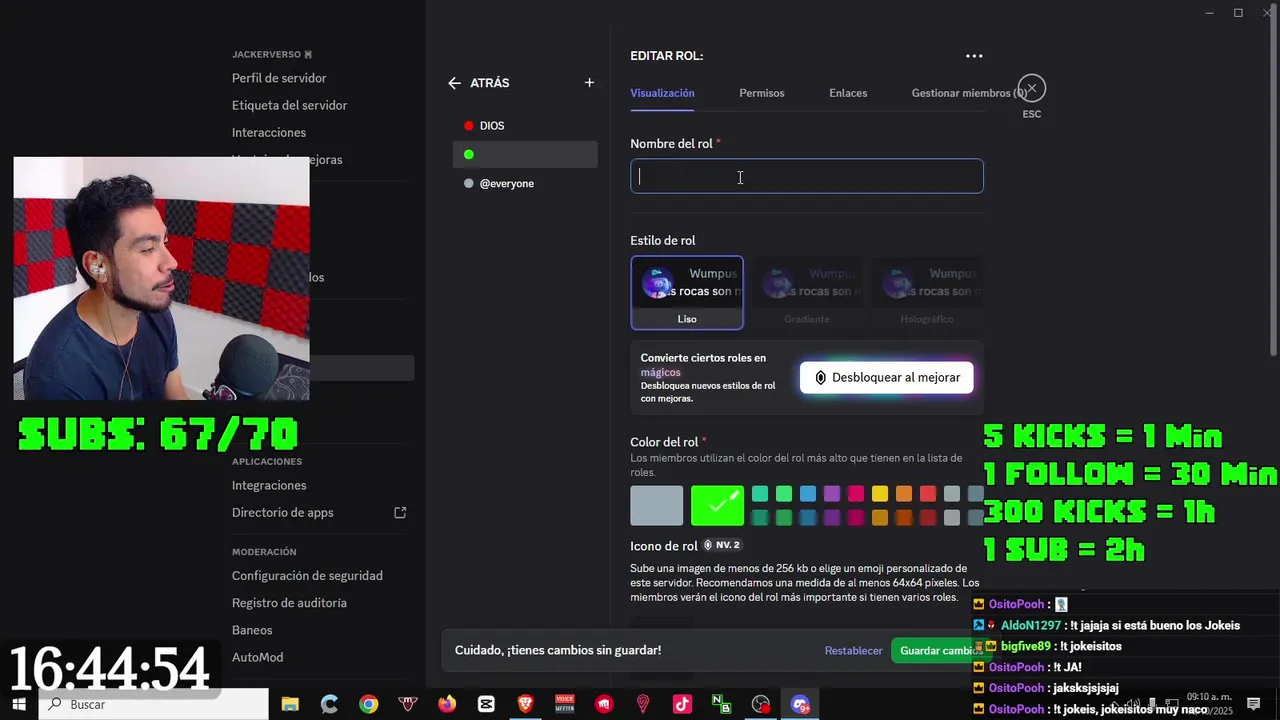The height and width of the screenshot is (720, 1280).
Task: Open Etiqueta del servidor settings
Action: coord(290,105)
